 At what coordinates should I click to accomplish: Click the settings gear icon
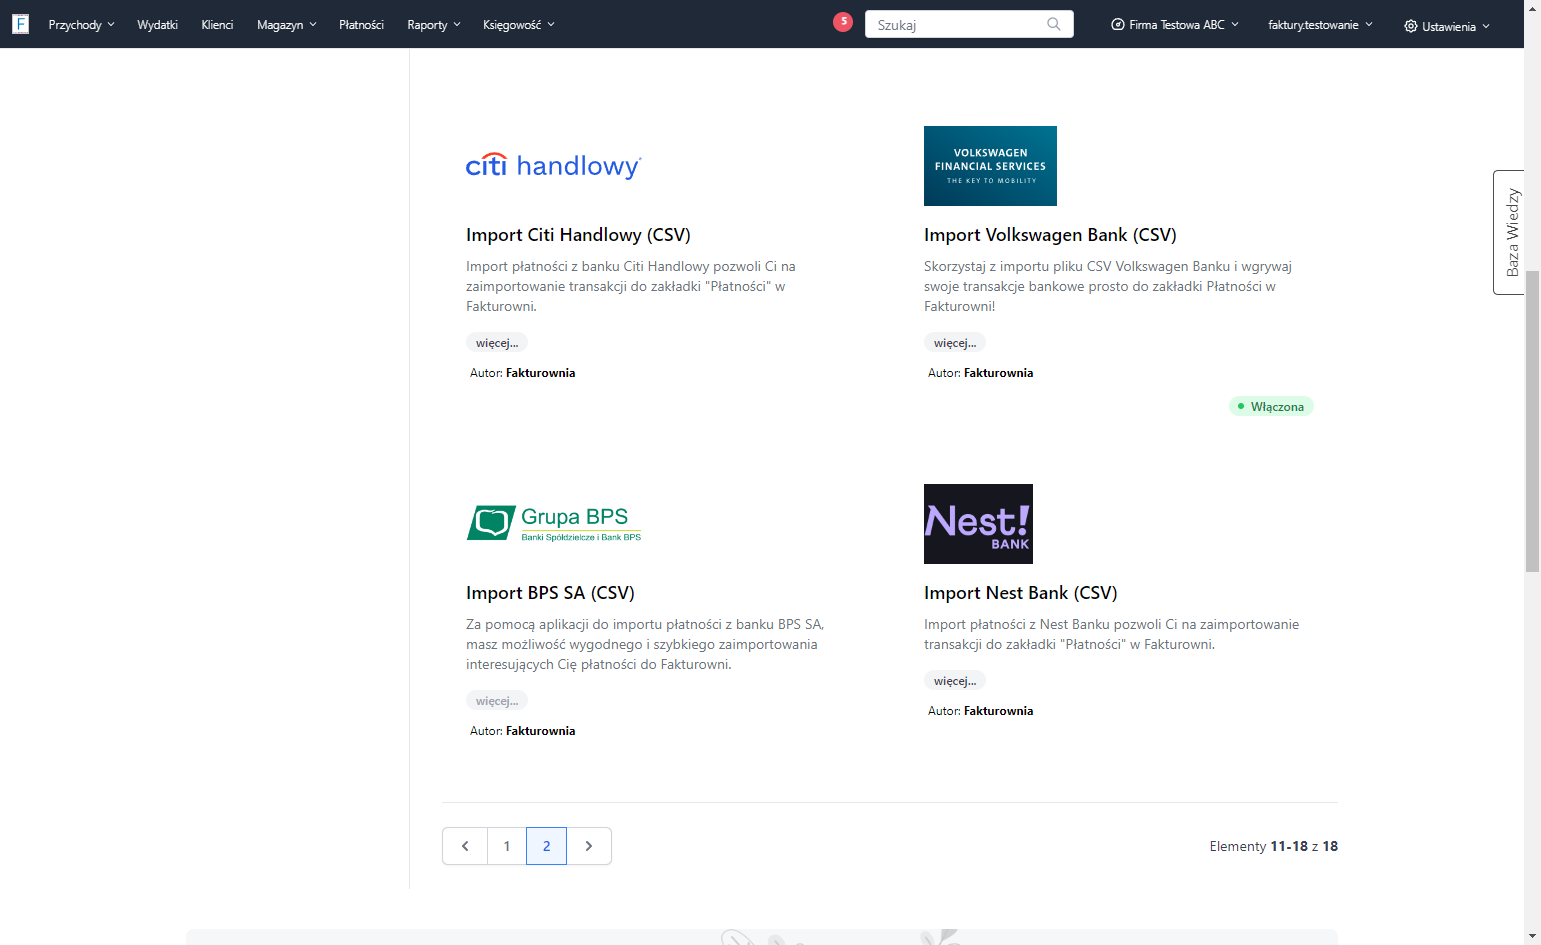point(1410,26)
